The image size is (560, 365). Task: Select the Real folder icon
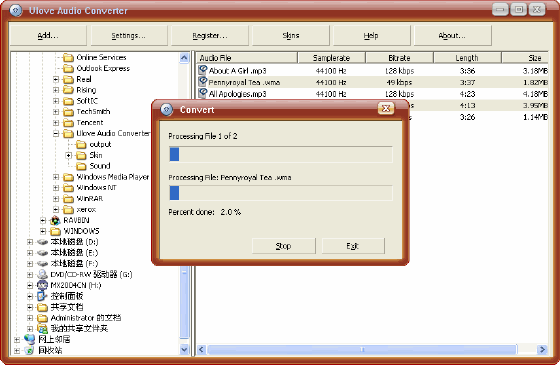68,79
